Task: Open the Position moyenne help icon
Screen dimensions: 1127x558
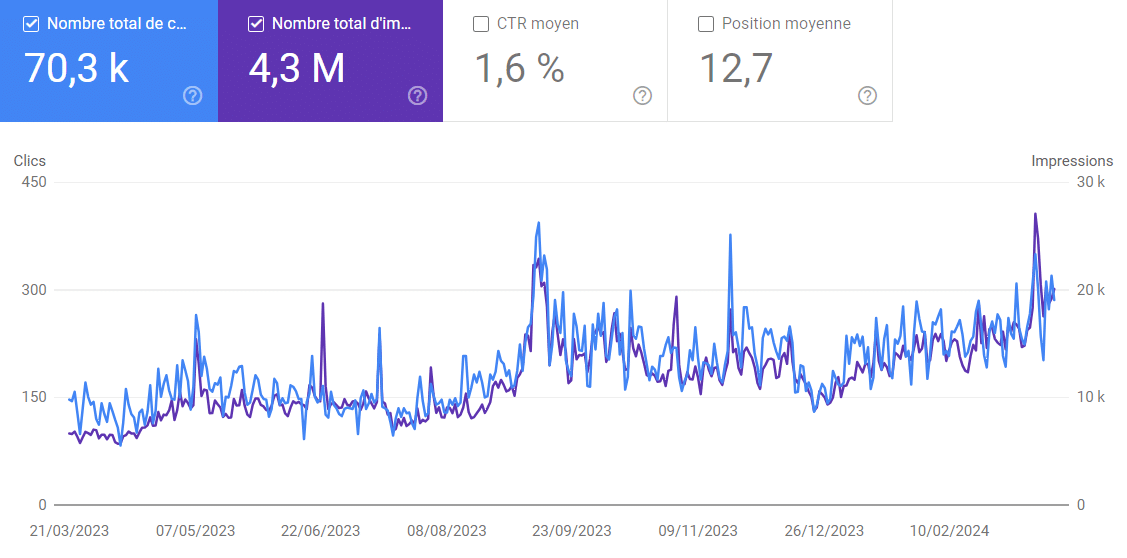Action: (x=868, y=96)
